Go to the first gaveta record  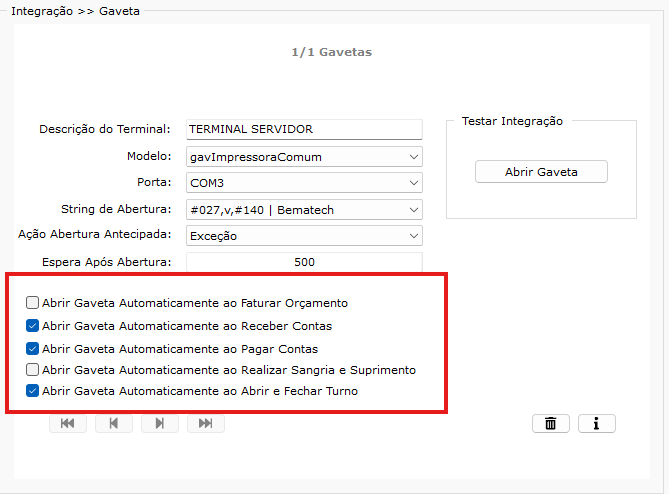[x=68, y=423]
